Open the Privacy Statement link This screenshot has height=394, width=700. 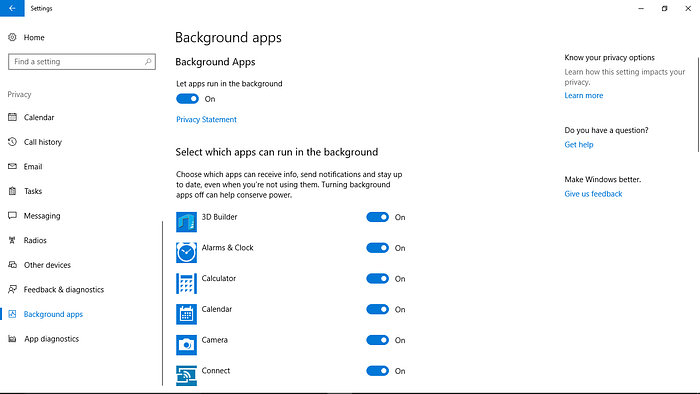(206, 120)
